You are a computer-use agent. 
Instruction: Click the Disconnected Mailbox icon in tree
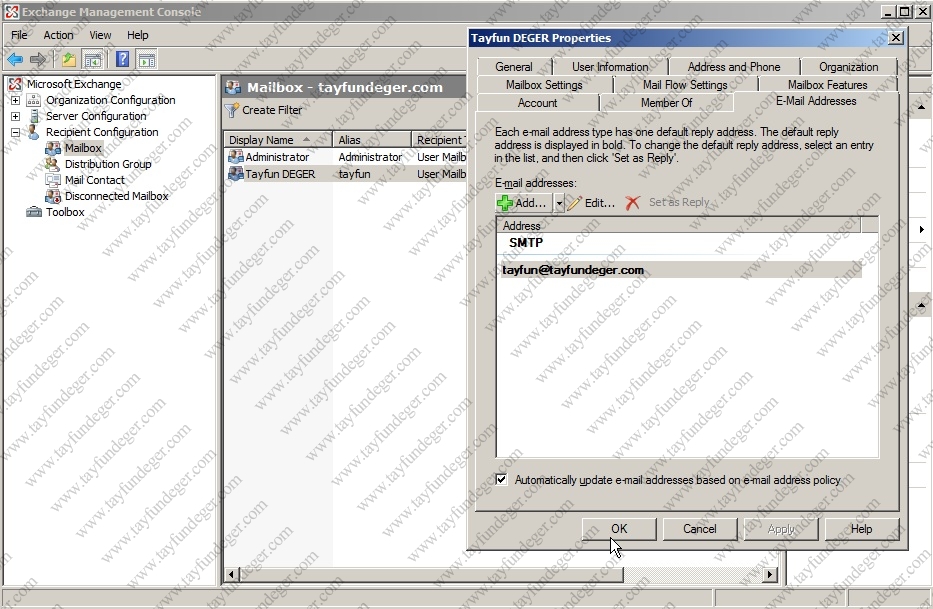[53, 196]
